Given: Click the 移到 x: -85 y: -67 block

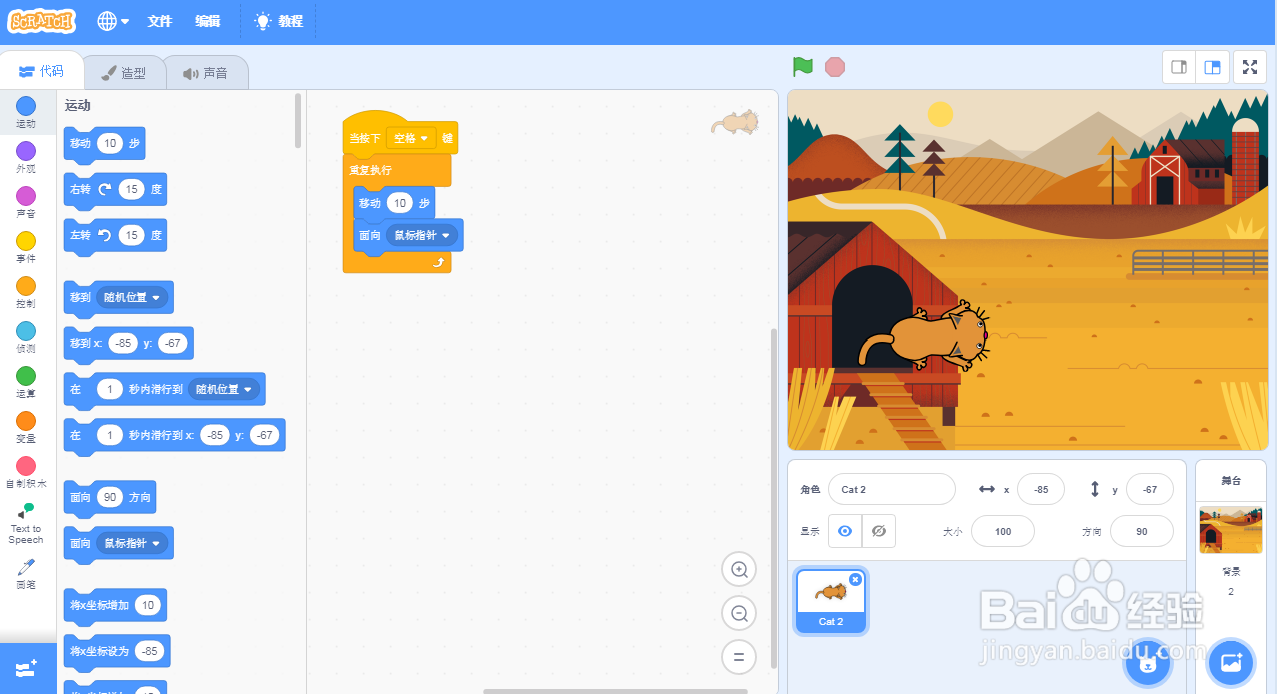Looking at the screenshot, I should click(x=128, y=344).
